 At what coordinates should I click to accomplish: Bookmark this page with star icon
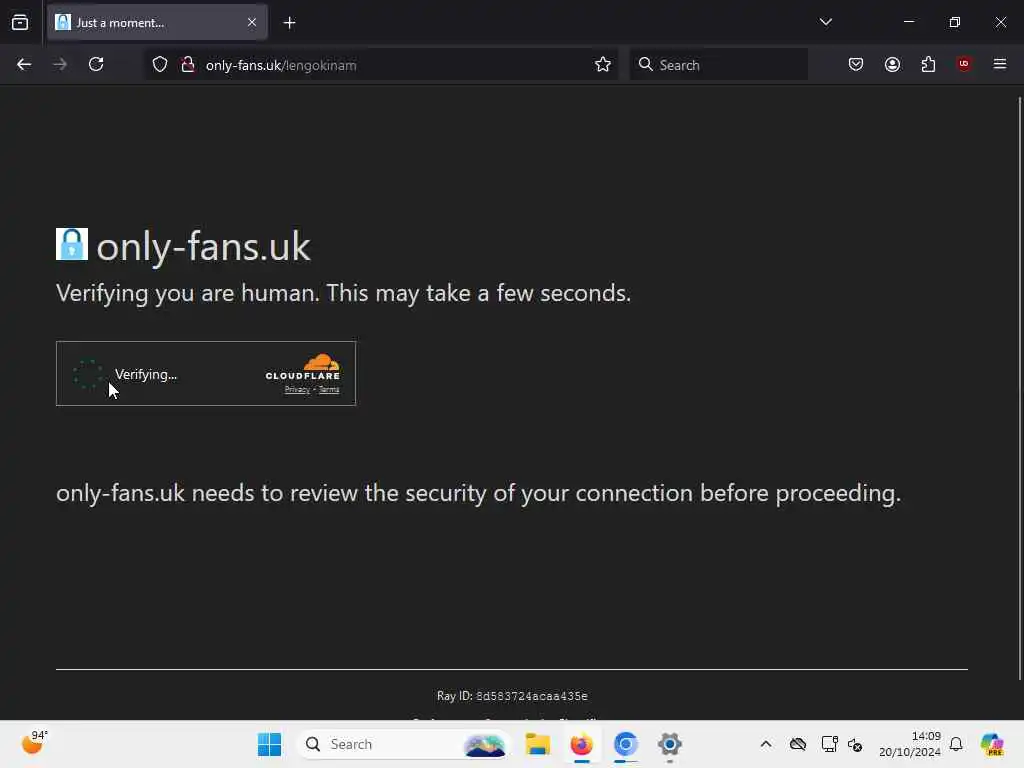[603, 65]
